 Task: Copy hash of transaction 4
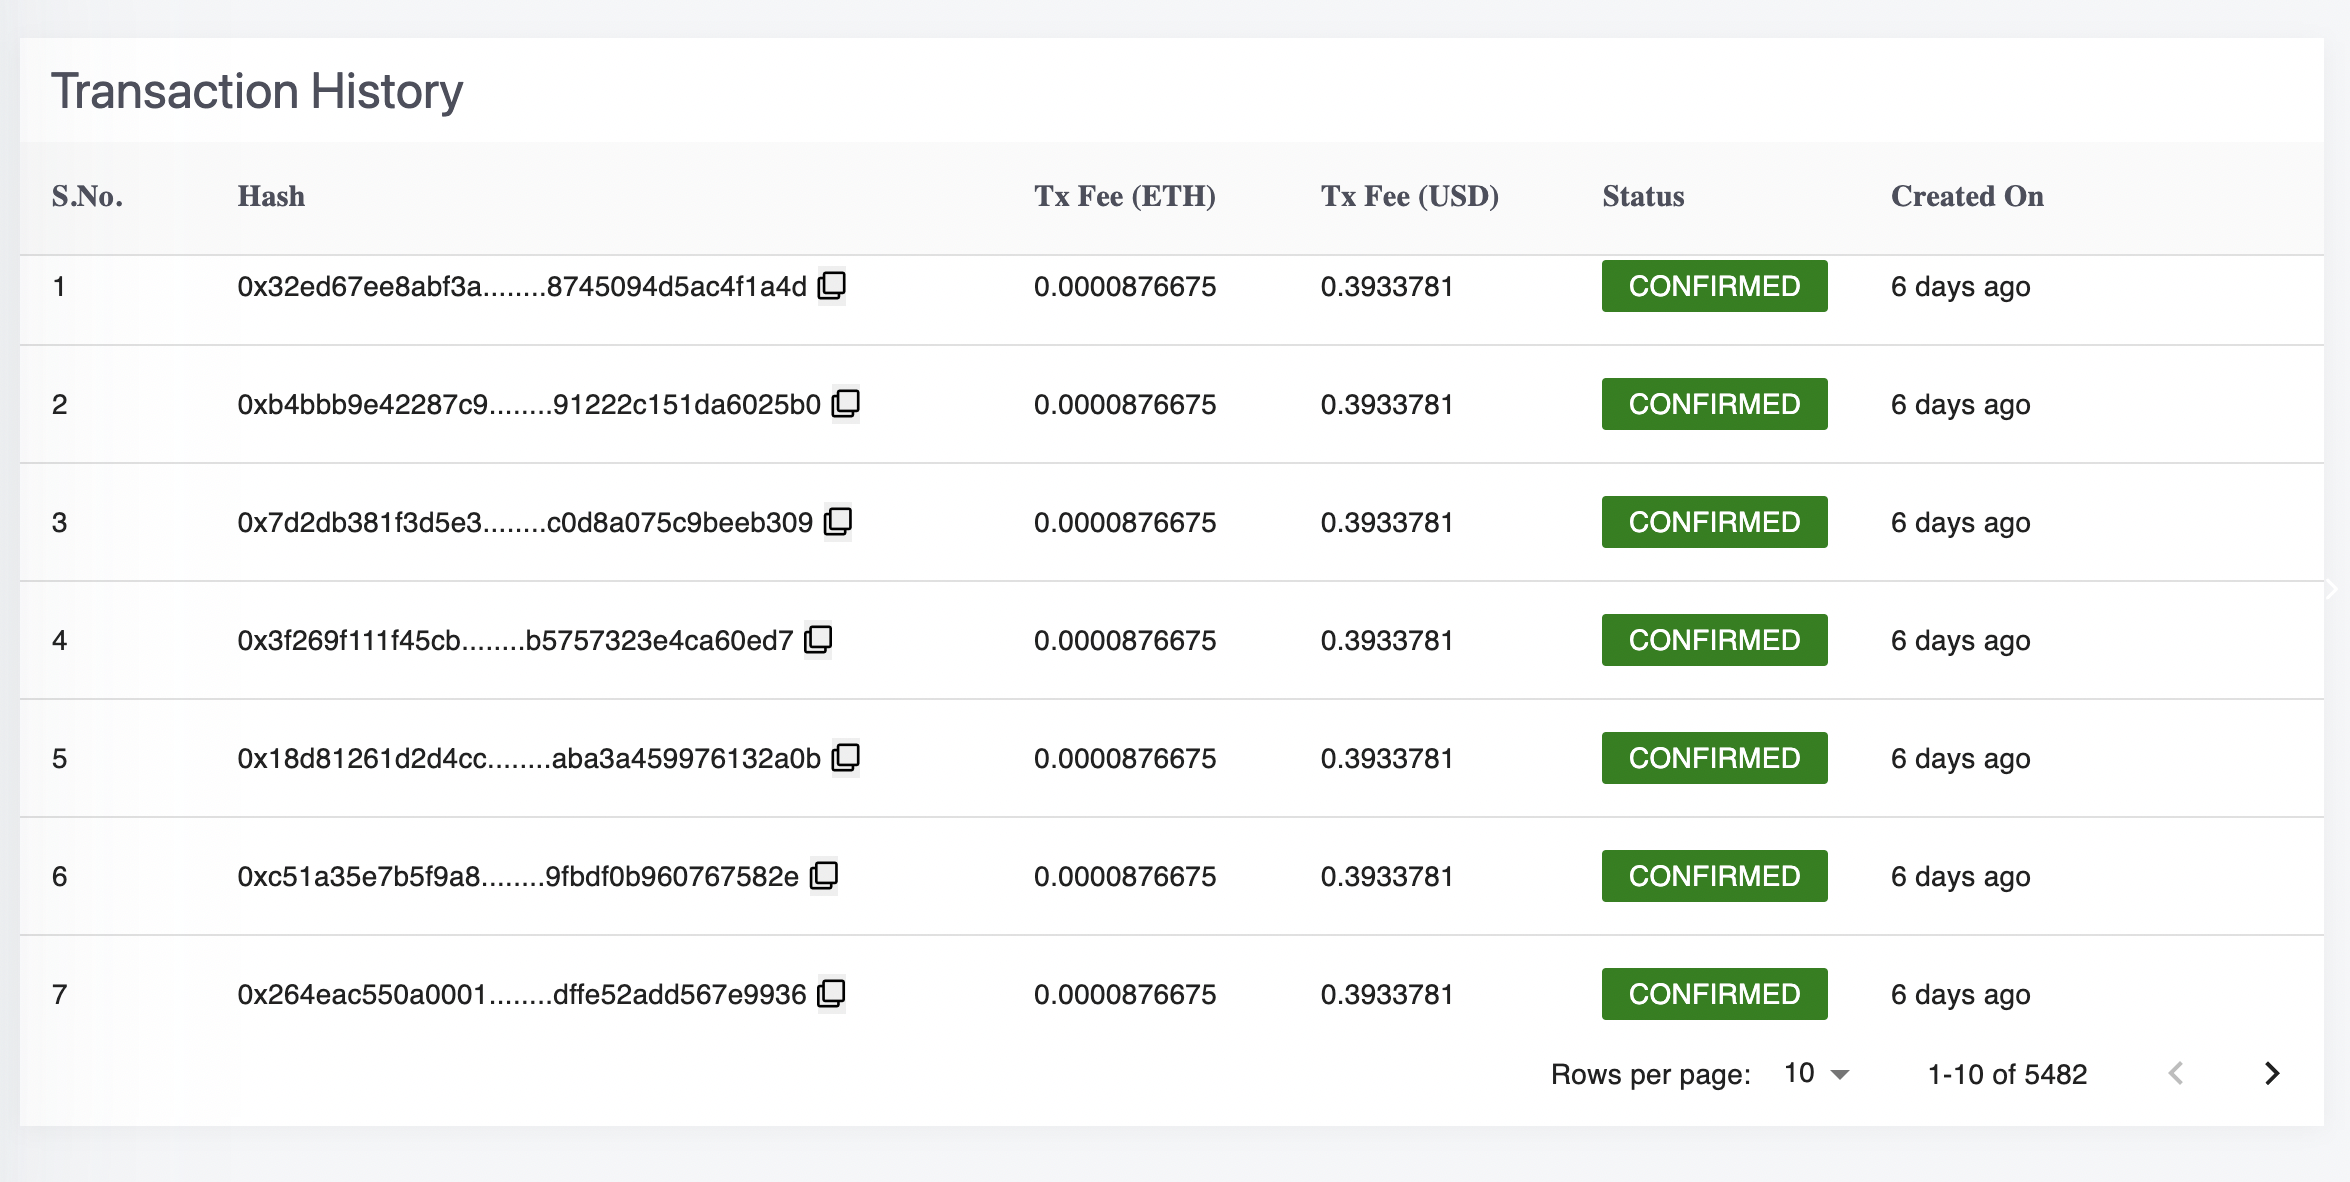pyautogui.click(x=818, y=640)
